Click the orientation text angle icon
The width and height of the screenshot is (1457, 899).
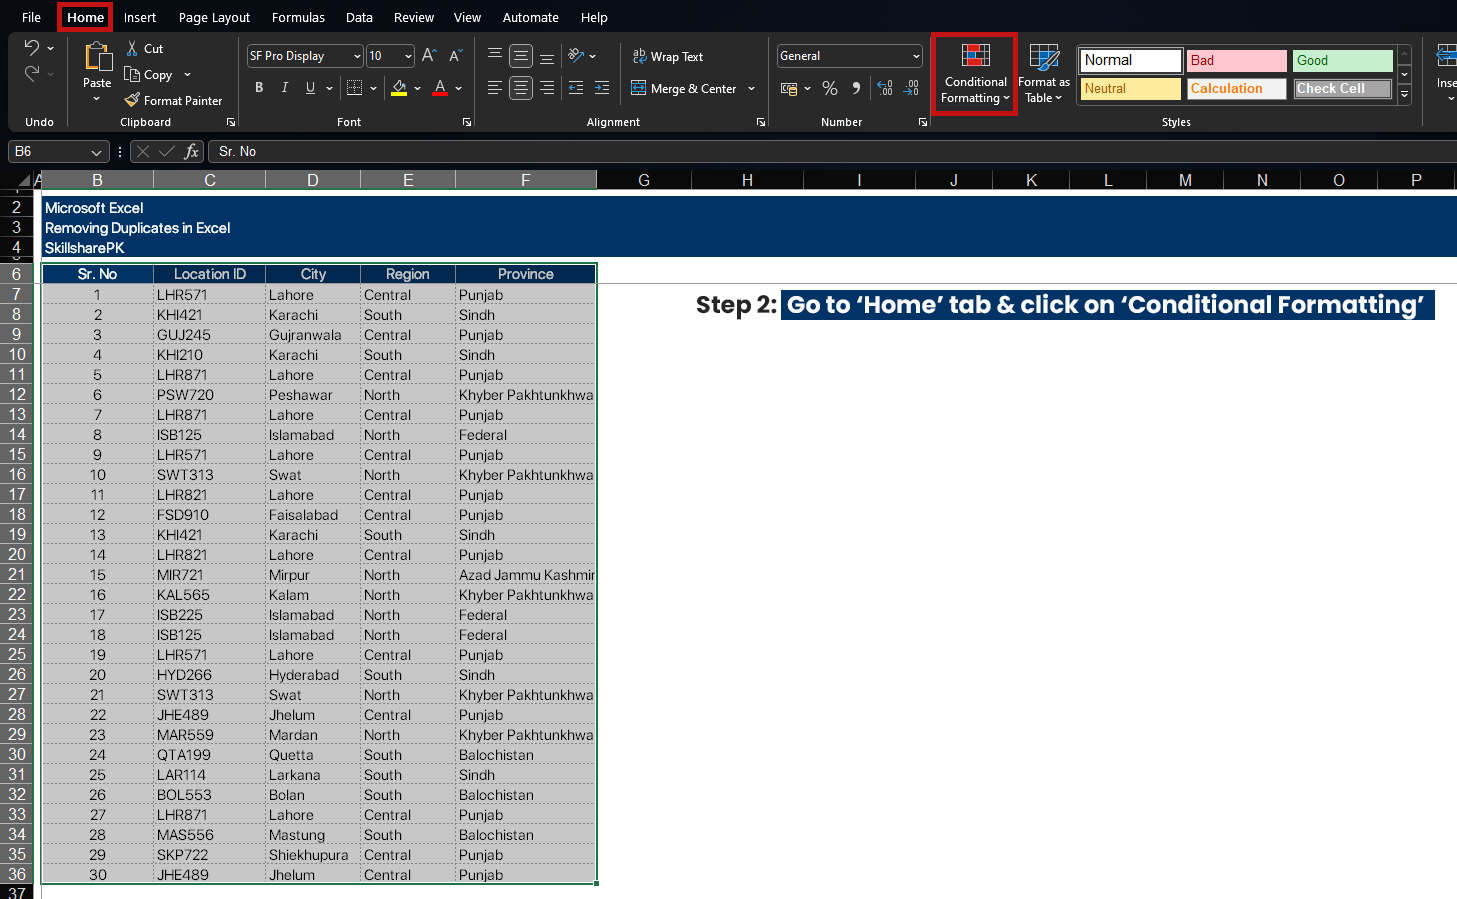click(x=576, y=56)
